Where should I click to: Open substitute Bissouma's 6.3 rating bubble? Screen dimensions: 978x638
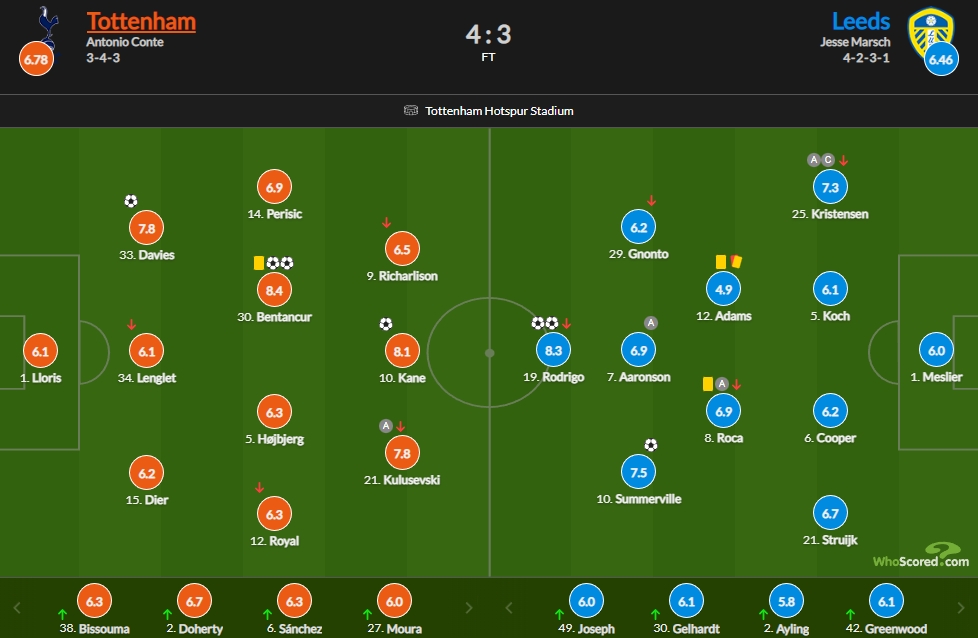point(94,601)
